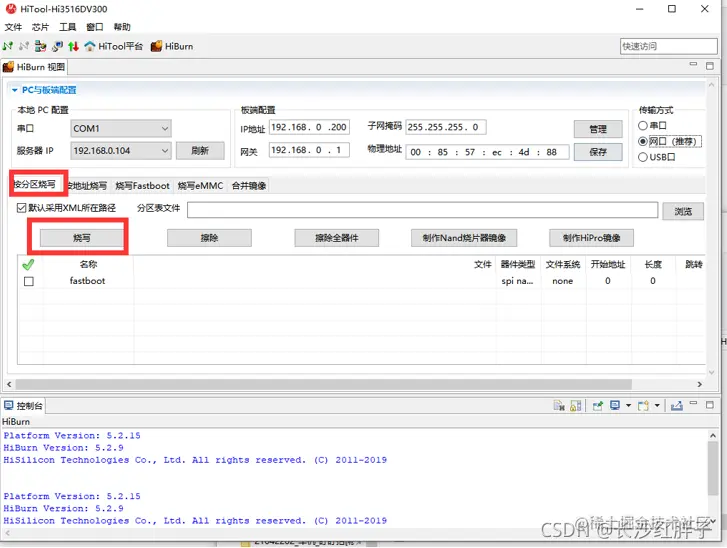Click the 制作Nand烧片器镜像 button
The image size is (727, 548).
tap(464, 238)
